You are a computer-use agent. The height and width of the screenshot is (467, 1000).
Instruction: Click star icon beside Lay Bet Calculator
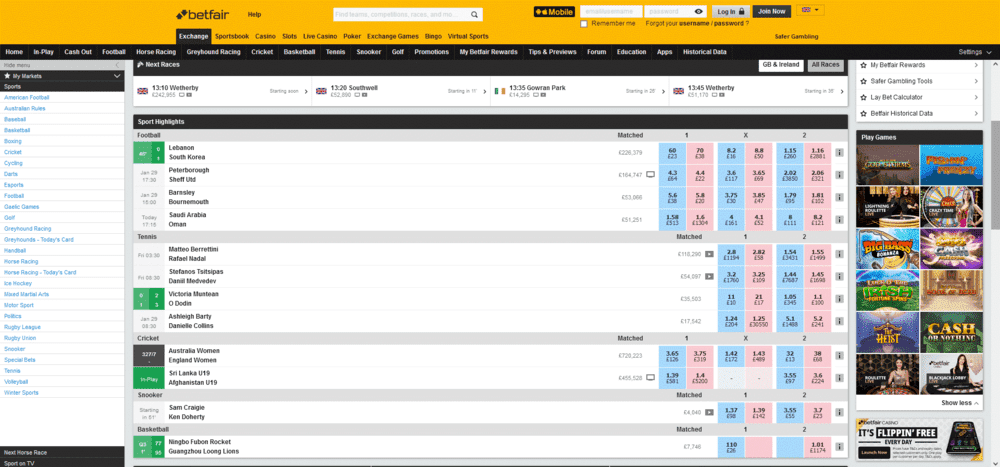(x=864, y=97)
